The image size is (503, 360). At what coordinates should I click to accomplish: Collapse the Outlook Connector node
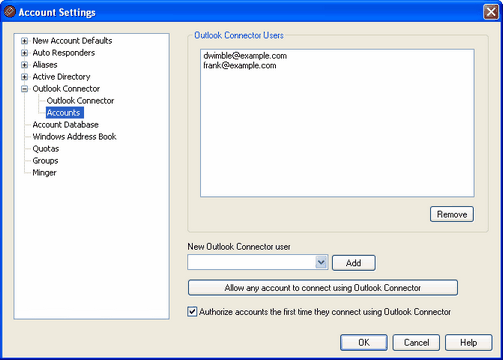pyautogui.click(x=24, y=89)
